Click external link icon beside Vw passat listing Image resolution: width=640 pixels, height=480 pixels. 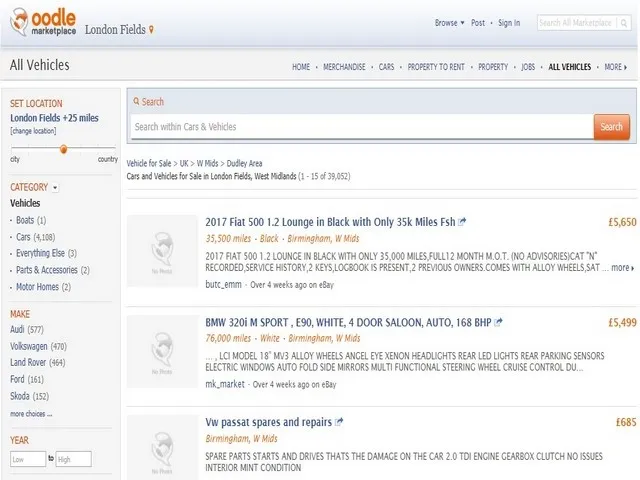339,422
